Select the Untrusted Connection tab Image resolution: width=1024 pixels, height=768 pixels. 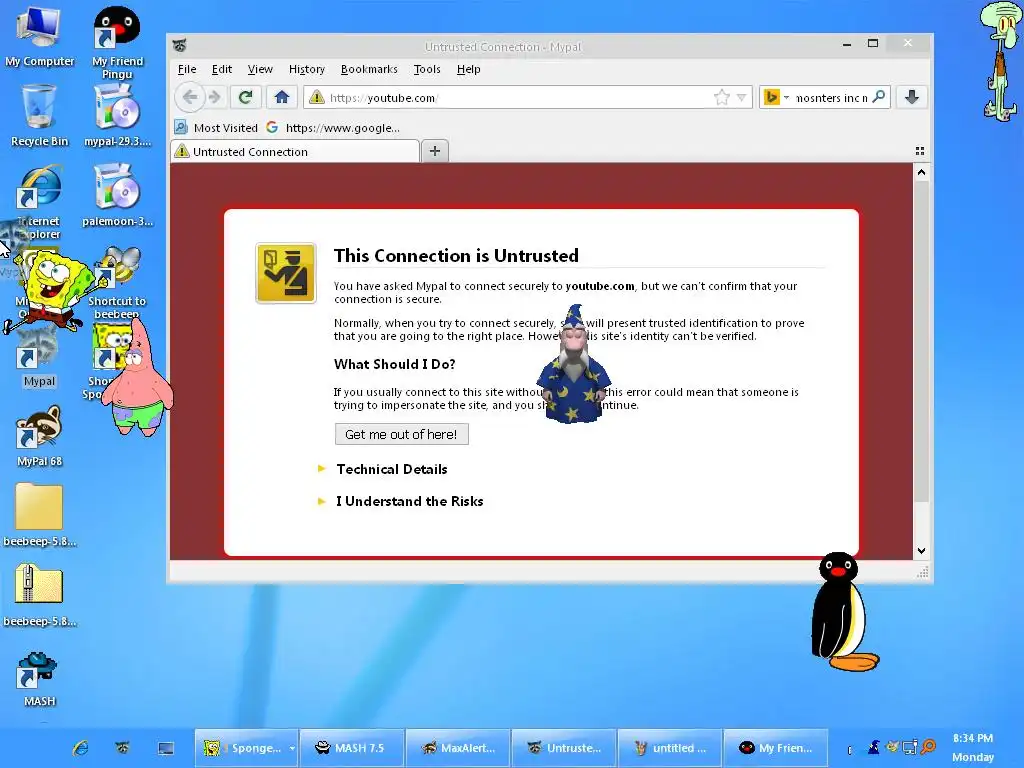[x=295, y=152]
